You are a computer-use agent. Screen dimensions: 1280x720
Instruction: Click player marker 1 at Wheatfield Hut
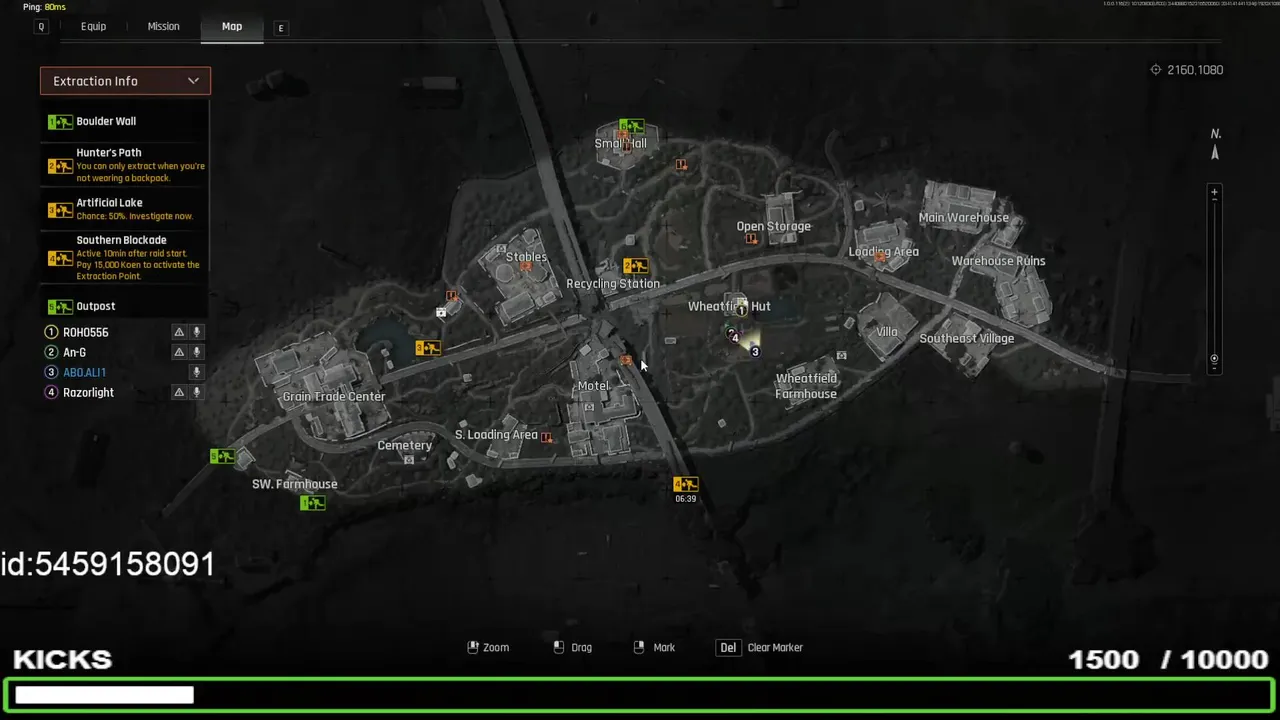741,310
